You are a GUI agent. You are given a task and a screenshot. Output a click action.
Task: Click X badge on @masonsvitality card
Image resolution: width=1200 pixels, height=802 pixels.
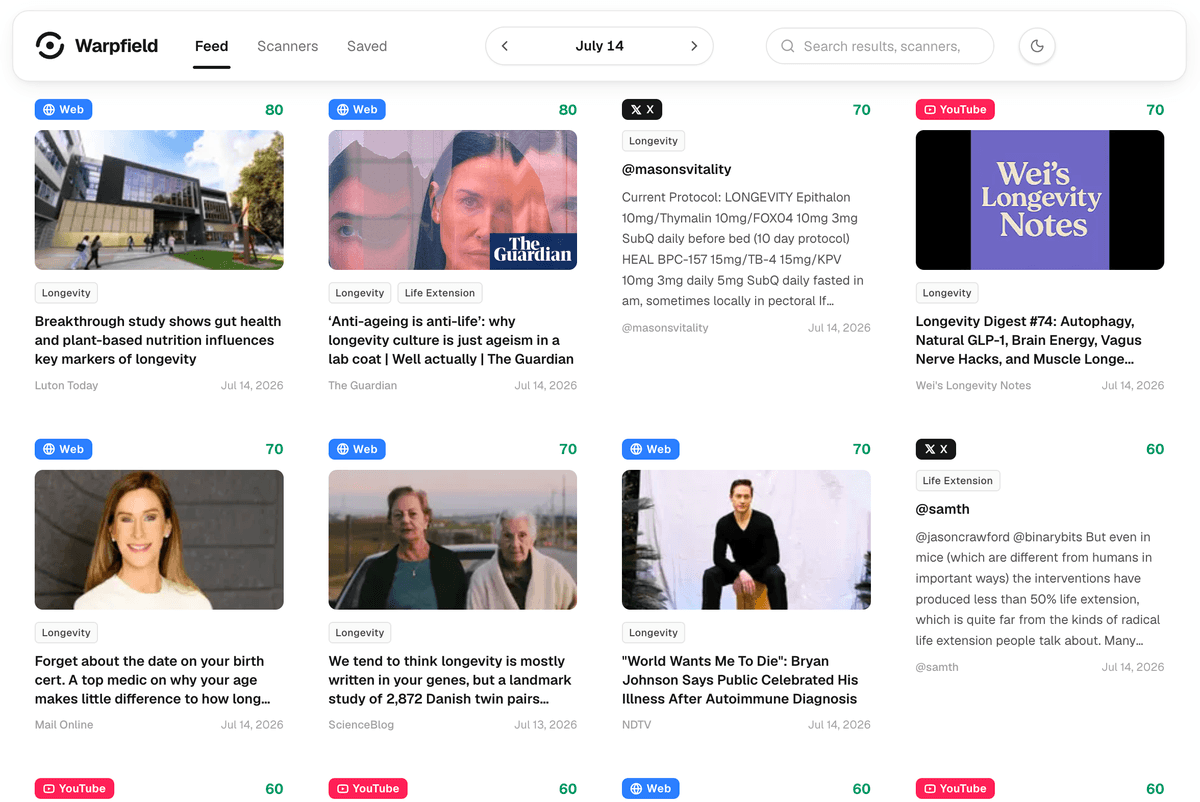point(642,110)
